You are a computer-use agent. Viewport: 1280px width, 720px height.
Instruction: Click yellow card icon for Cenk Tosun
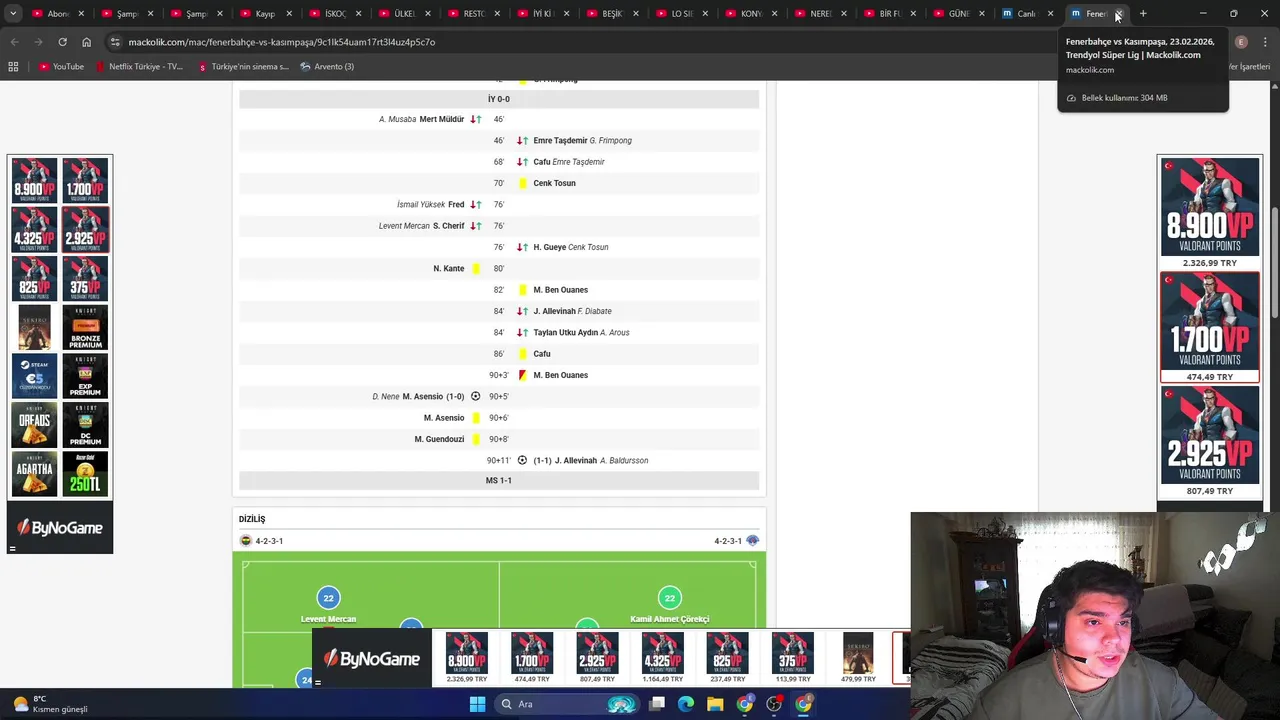[522, 183]
